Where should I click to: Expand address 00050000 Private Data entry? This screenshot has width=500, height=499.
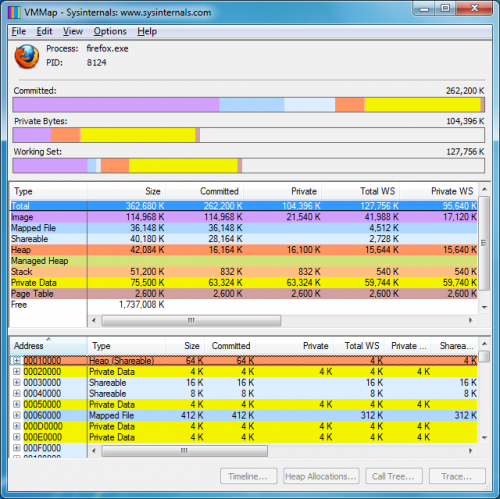(17, 404)
